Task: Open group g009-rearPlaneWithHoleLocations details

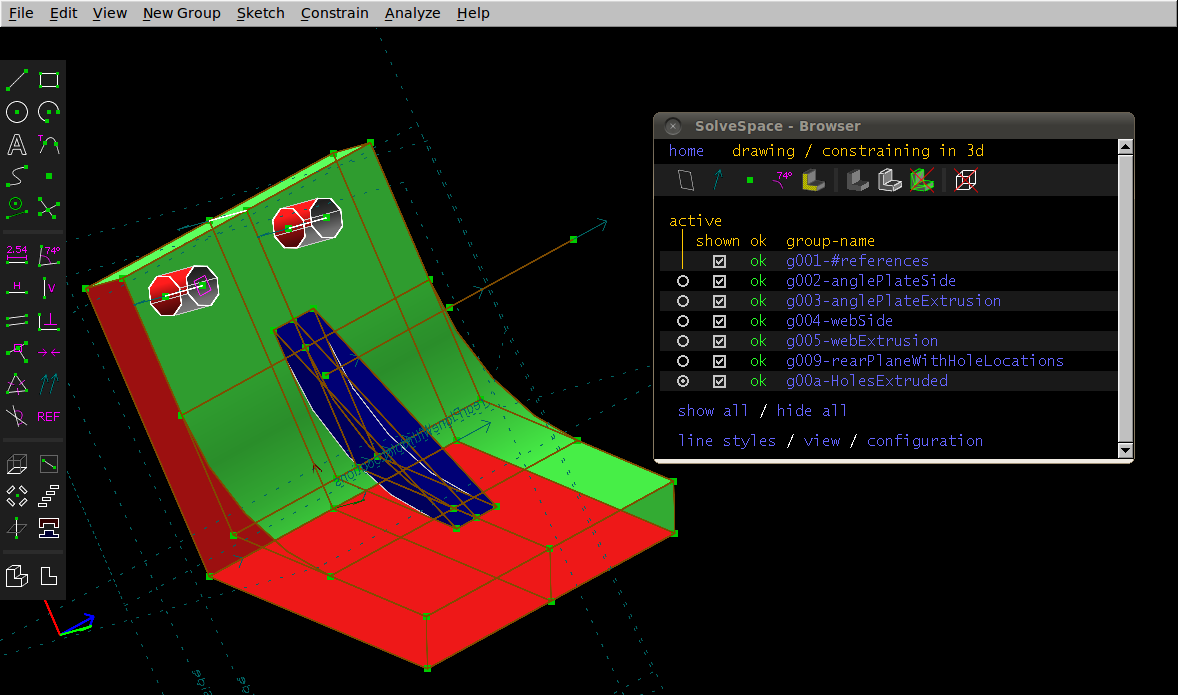Action: [x=924, y=361]
